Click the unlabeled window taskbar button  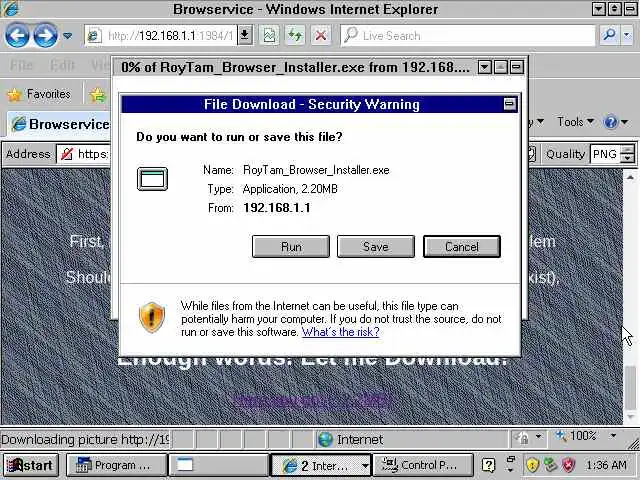tap(218, 465)
